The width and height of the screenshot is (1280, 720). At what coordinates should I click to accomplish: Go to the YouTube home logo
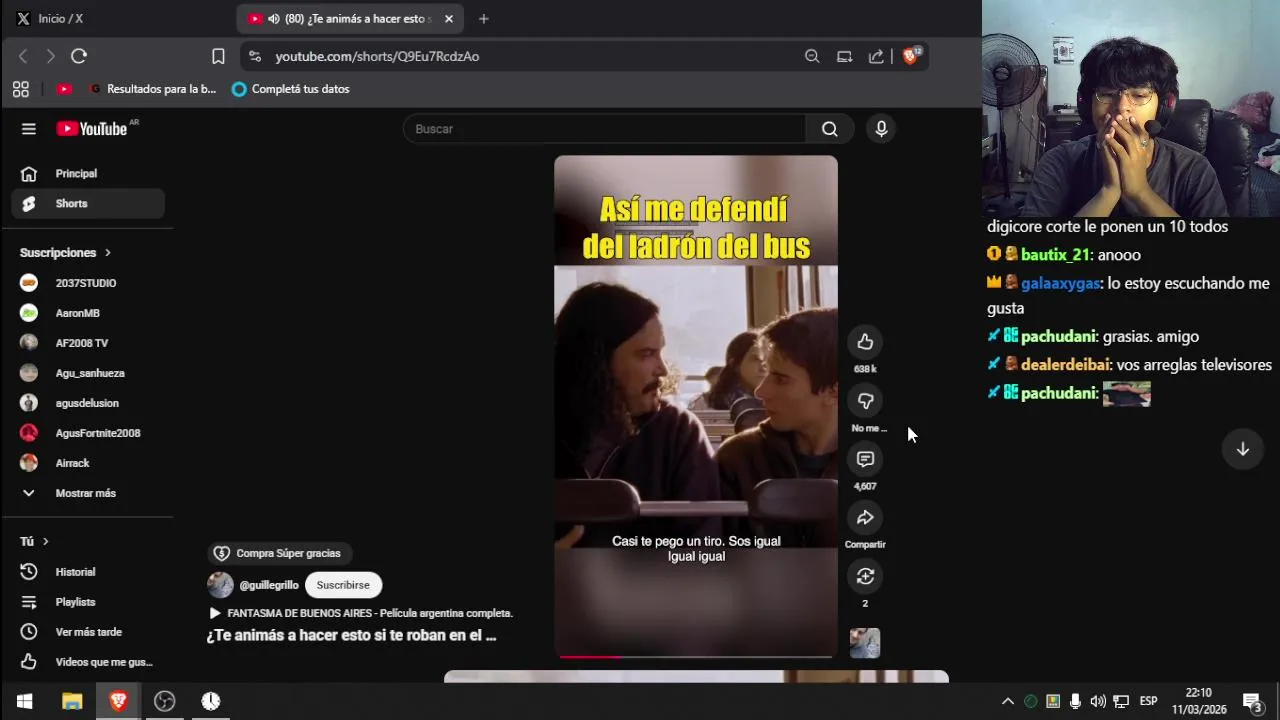(x=92, y=129)
